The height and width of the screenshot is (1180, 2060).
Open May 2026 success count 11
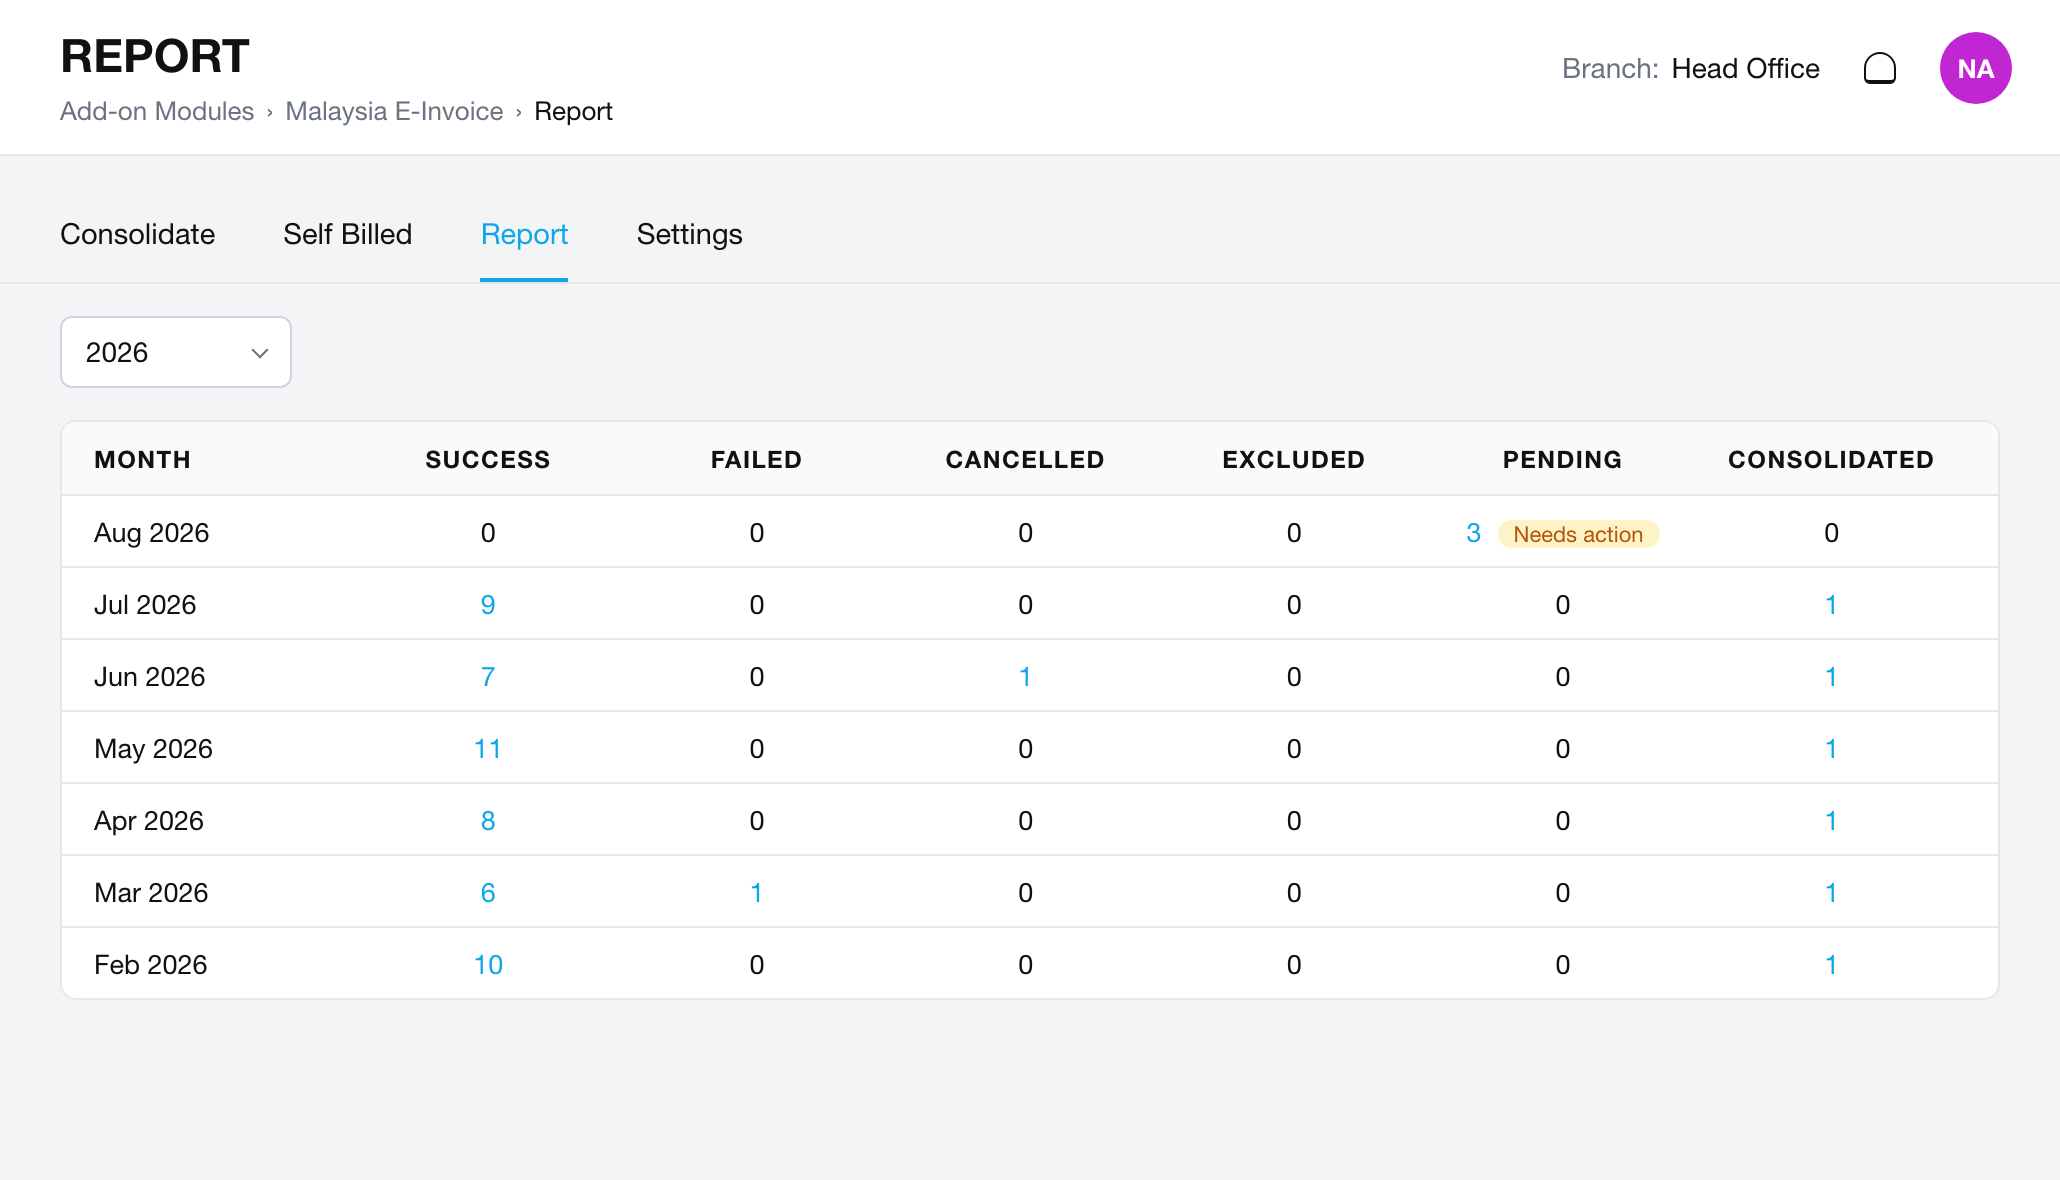tap(488, 749)
